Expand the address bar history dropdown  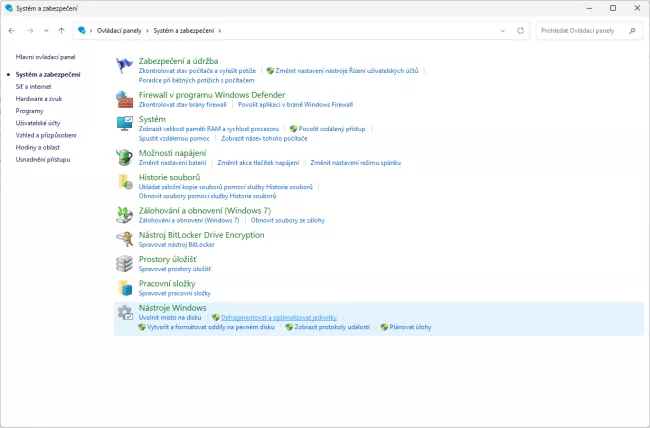502,31
